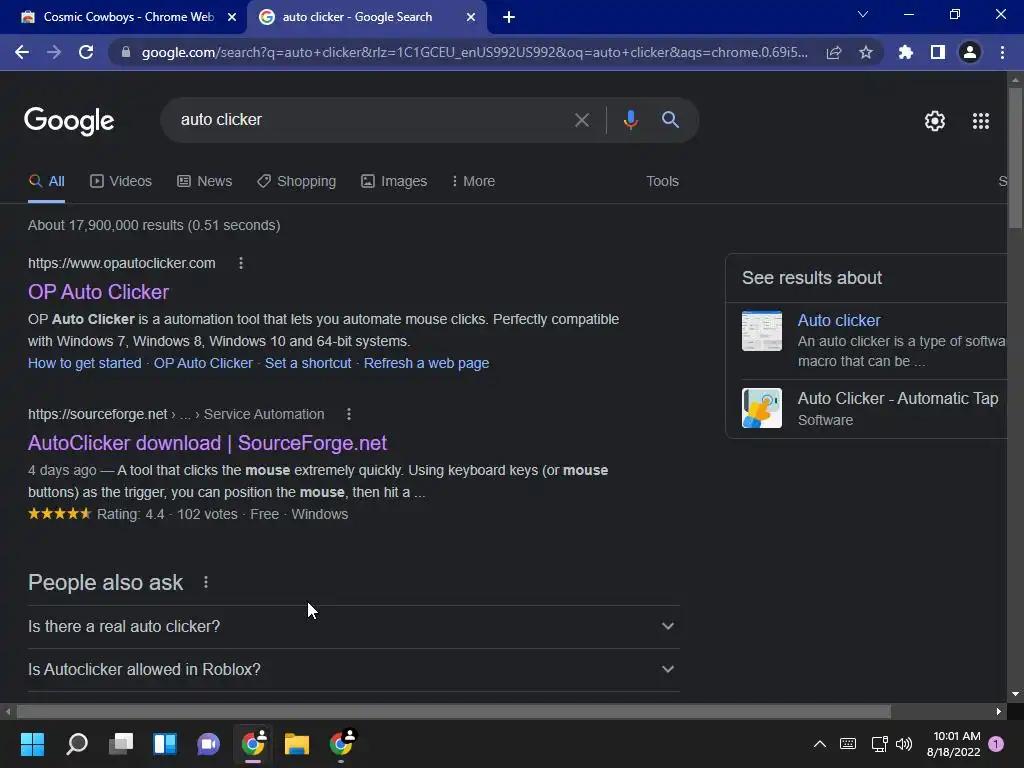The height and width of the screenshot is (768, 1024).
Task: Go back to the previous page
Action: coord(22,52)
